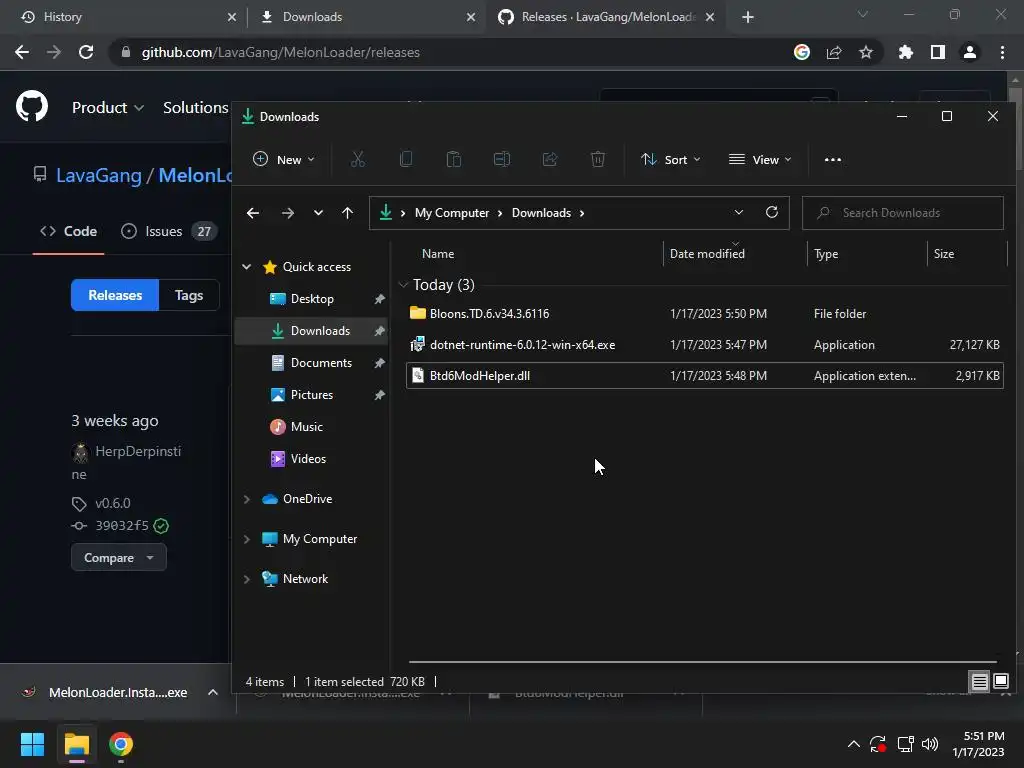Click the Copy icon in Explorer toolbar
The image size is (1024, 768).
[x=406, y=159]
